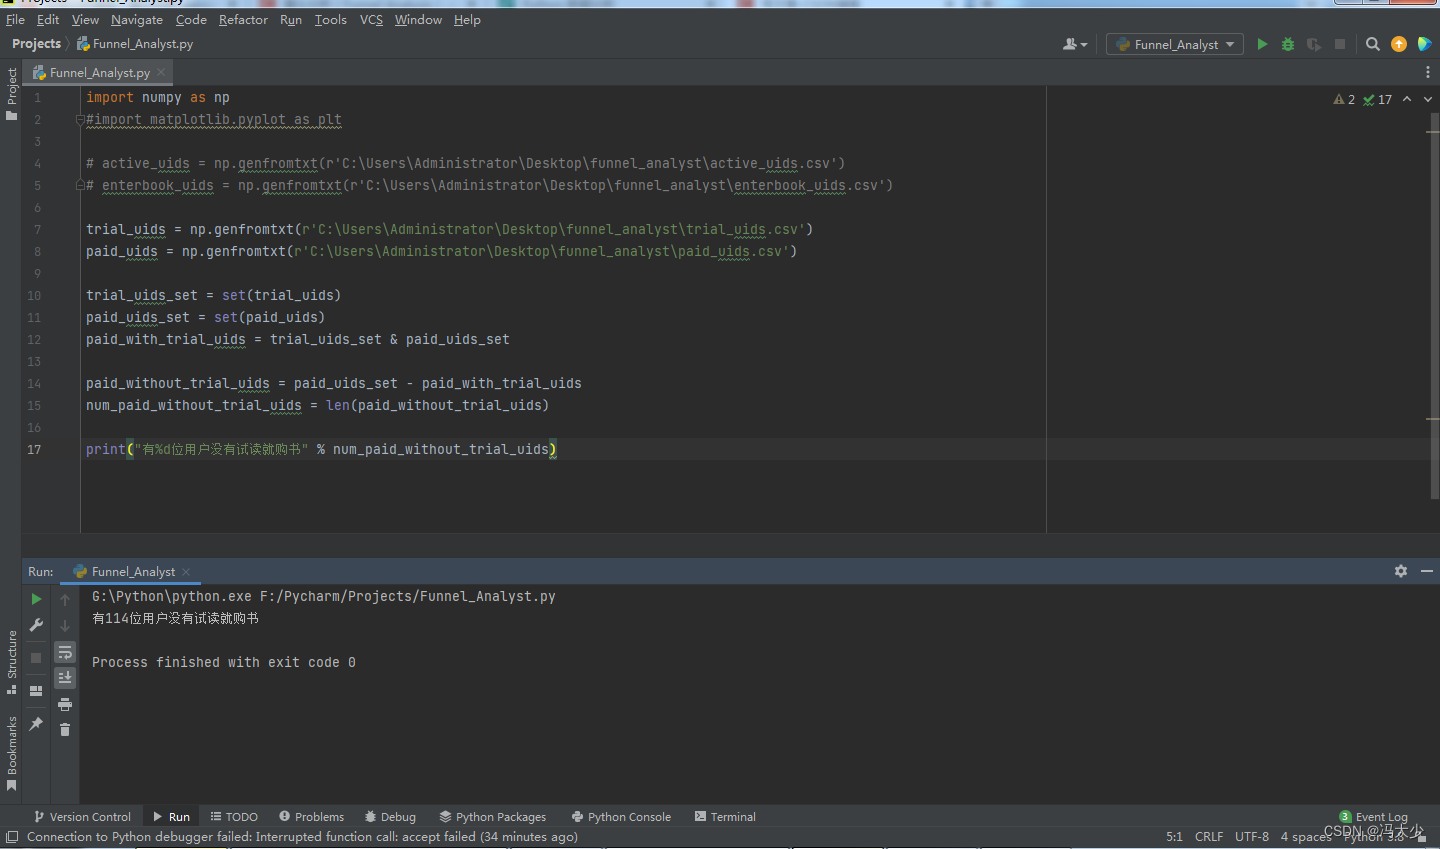Open CRLF line separator selector
1440x849 pixels.
1208,837
